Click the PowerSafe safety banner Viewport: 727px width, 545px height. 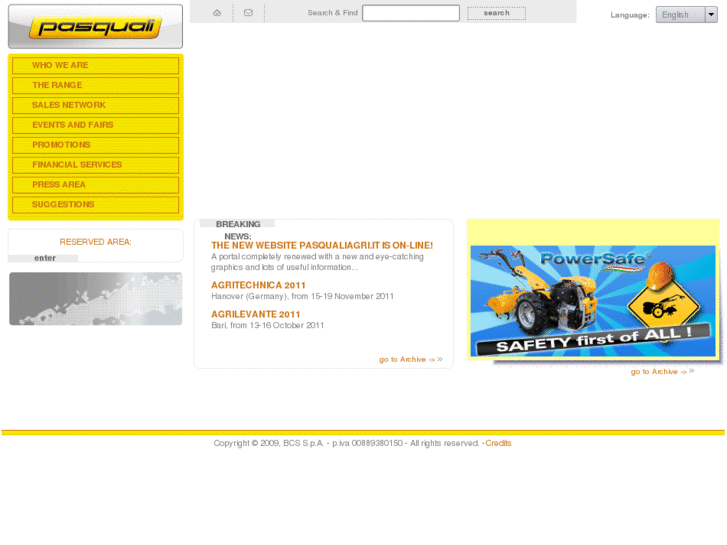(x=593, y=301)
